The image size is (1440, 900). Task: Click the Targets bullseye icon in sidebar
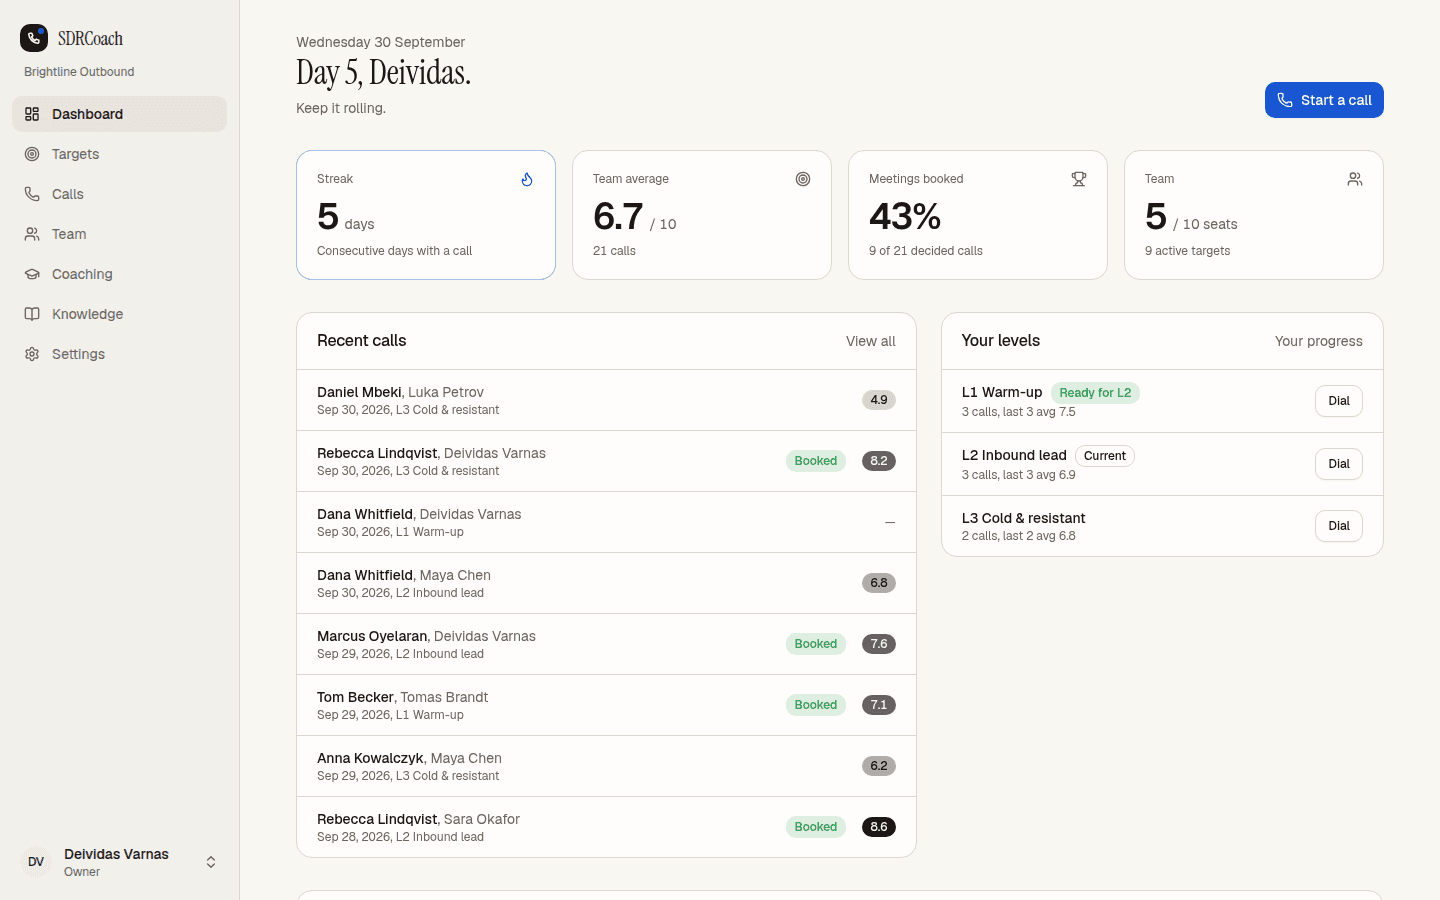[32, 154]
